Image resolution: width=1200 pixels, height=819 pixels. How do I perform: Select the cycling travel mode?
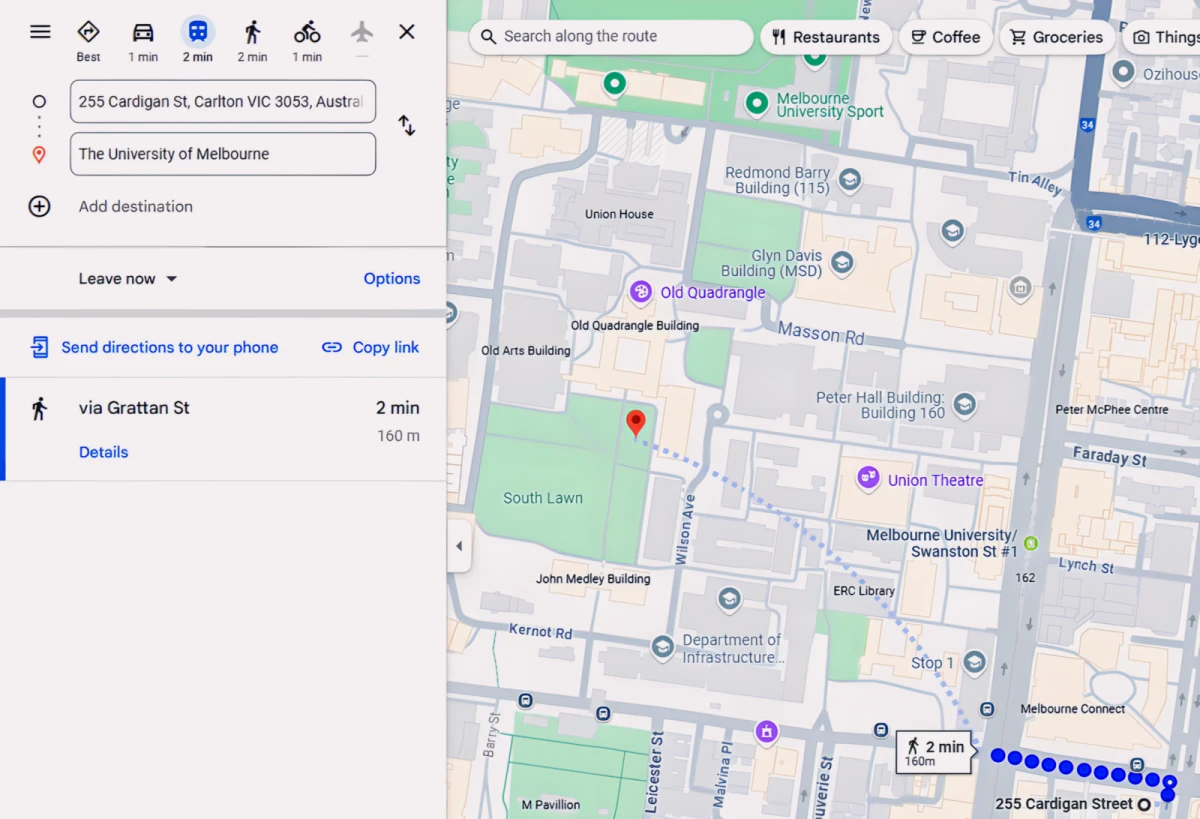(307, 40)
